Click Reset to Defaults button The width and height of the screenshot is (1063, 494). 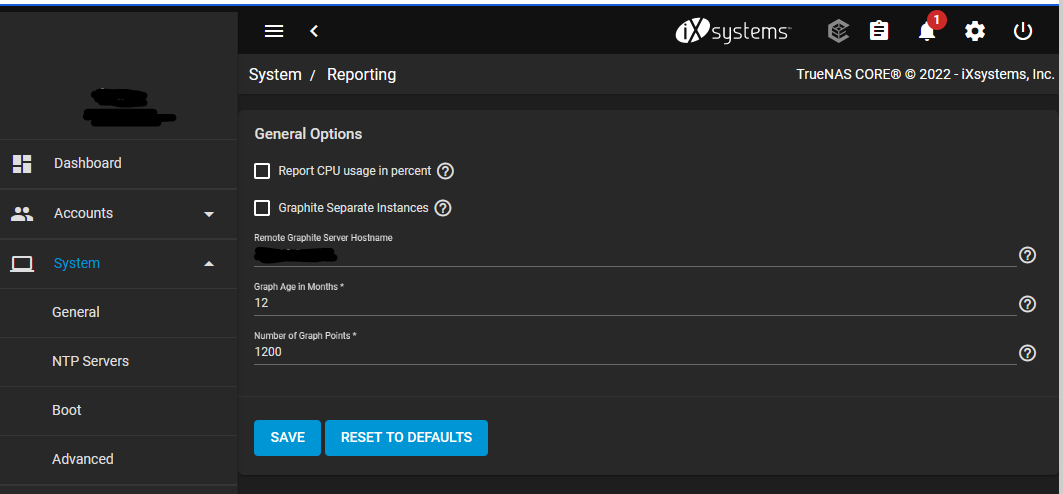click(x=406, y=438)
